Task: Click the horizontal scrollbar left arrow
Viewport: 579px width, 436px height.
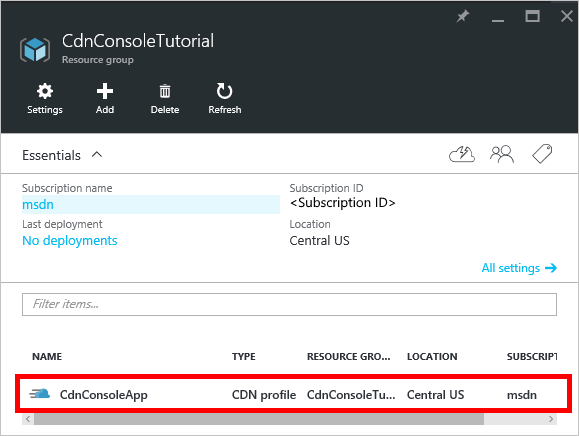Action: (x=28, y=419)
